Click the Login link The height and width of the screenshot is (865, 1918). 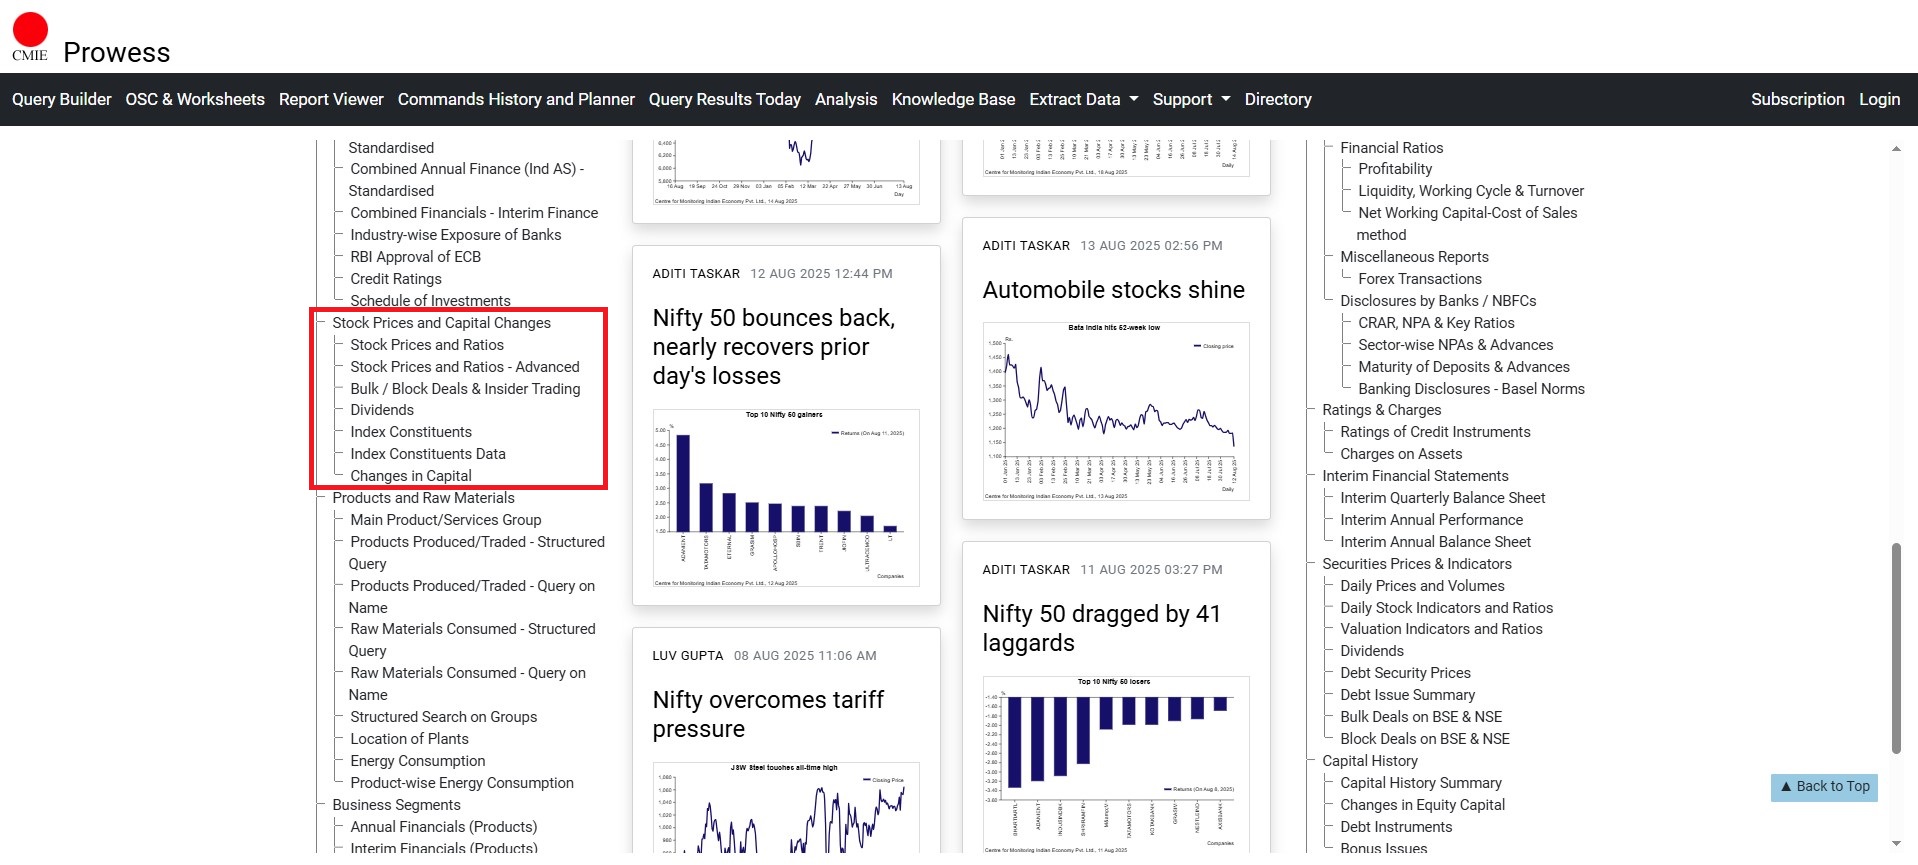(1878, 99)
